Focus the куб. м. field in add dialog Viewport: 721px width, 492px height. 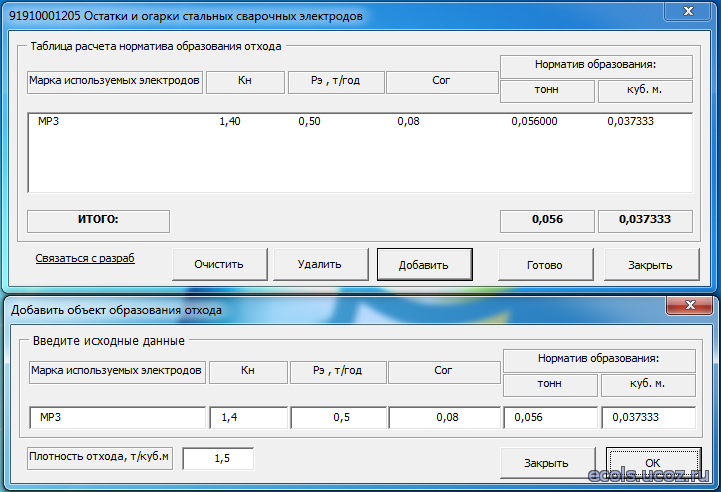pyautogui.click(x=648, y=418)
